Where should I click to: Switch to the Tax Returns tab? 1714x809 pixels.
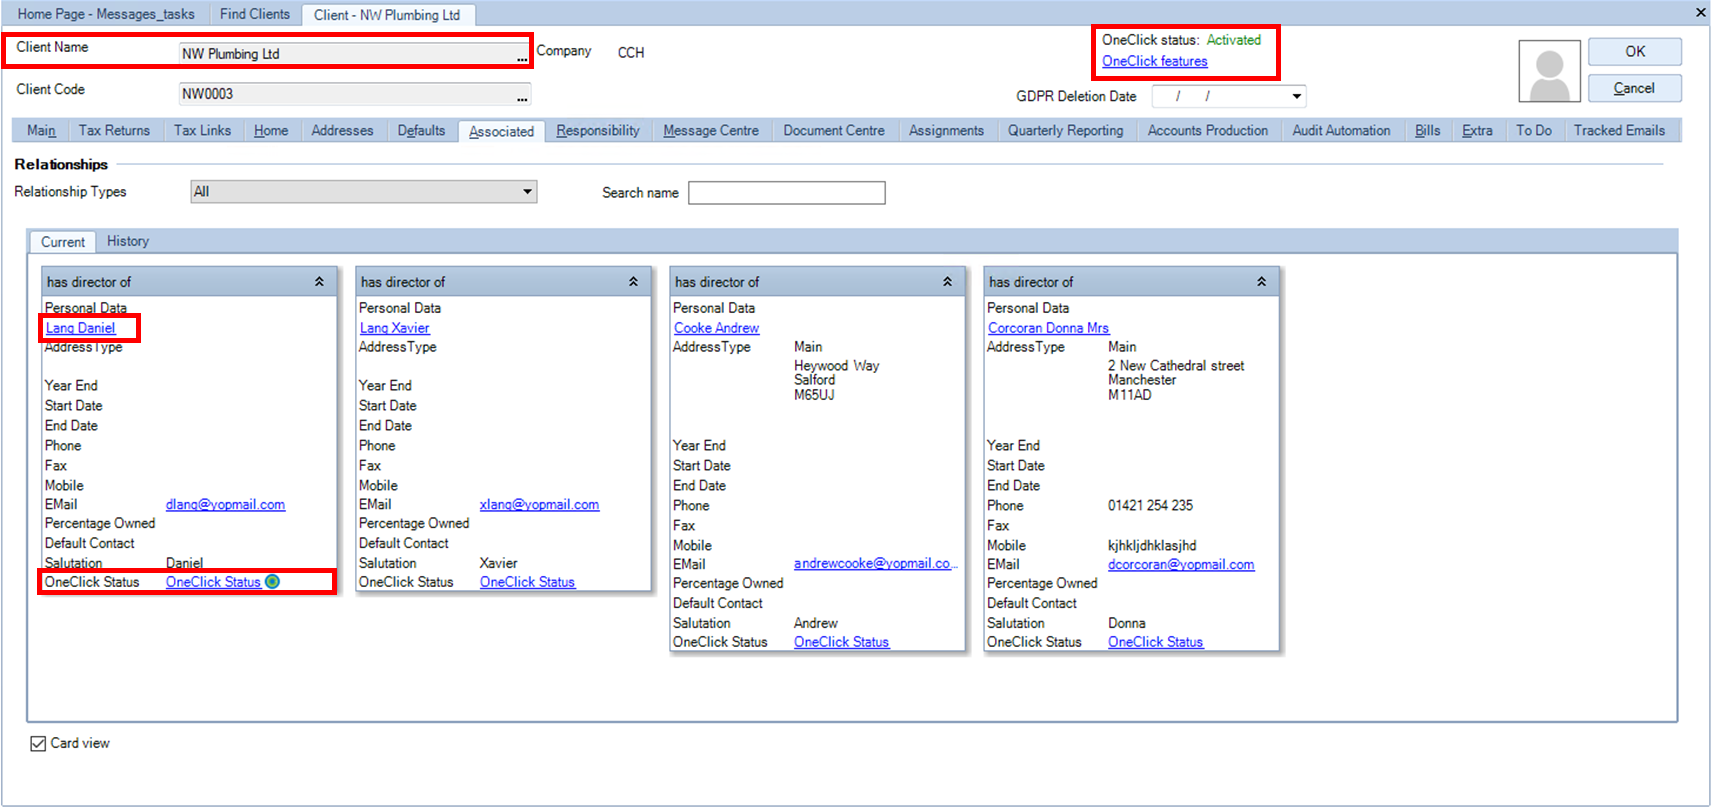[114, 131]
